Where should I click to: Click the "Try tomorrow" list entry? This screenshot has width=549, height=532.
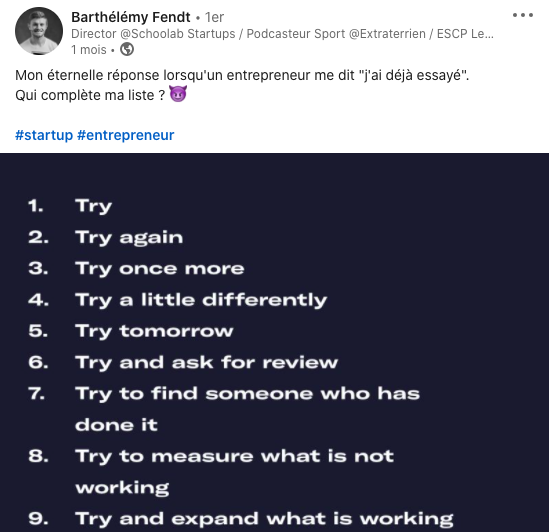[x=154, y=331]
